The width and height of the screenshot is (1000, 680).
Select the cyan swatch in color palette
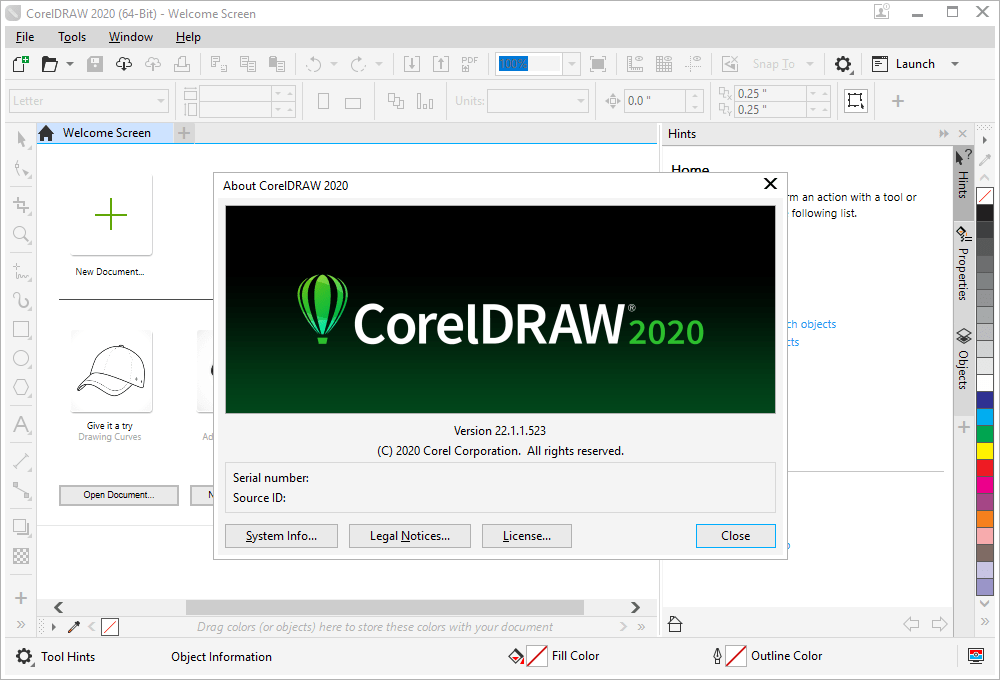985,416
